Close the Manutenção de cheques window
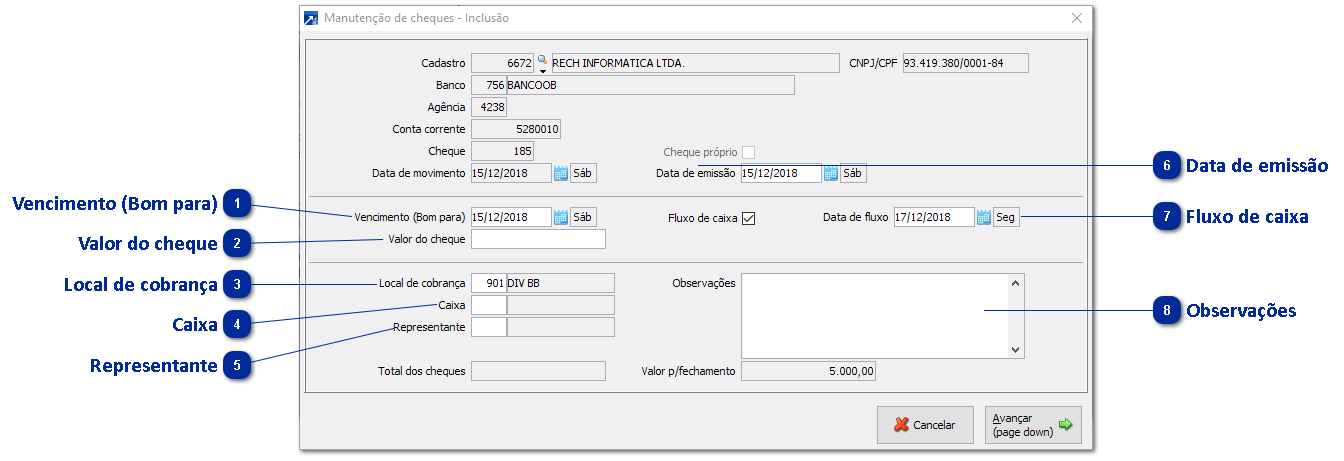Image resolution: width=1344 pixels, height=461 pixels. [1077, 18]
